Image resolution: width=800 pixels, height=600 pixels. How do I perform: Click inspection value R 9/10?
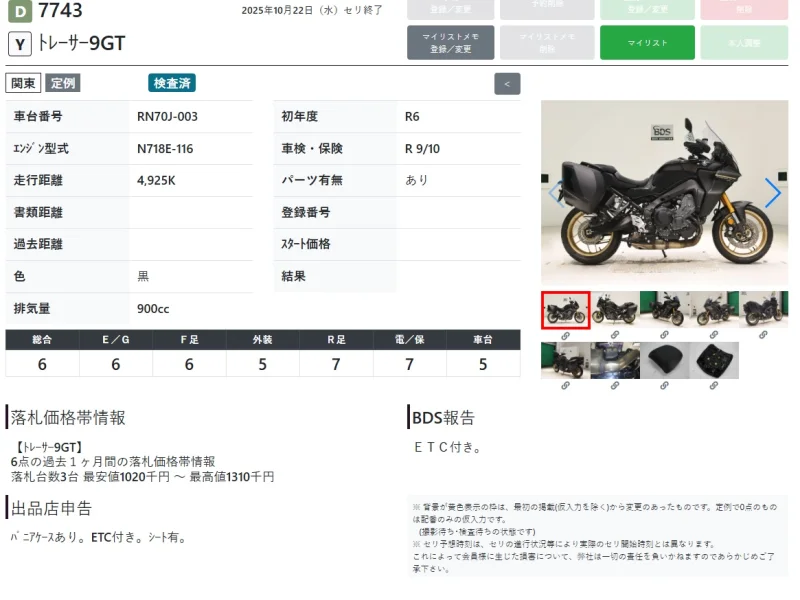click(x=422, y=149)
